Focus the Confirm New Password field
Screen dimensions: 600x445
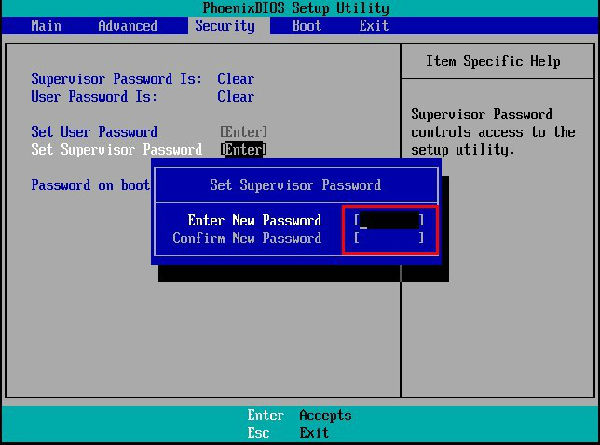pos(389,238)
